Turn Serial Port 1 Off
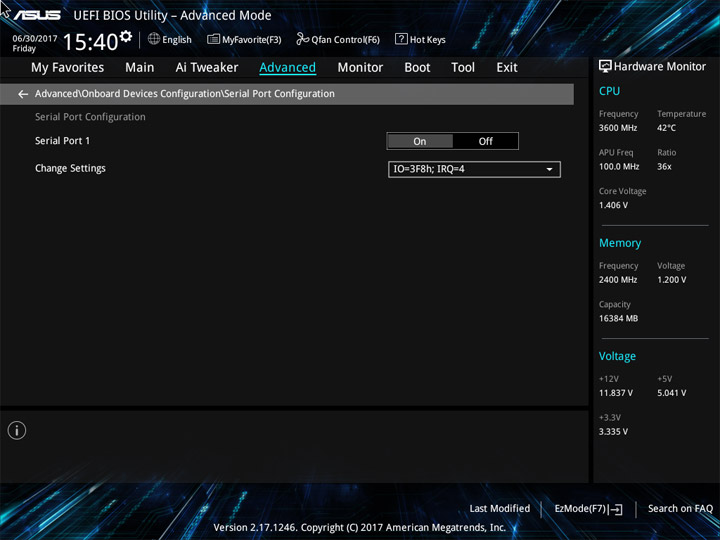Screen dimensions: 720x540 click(x=485, y=141)
